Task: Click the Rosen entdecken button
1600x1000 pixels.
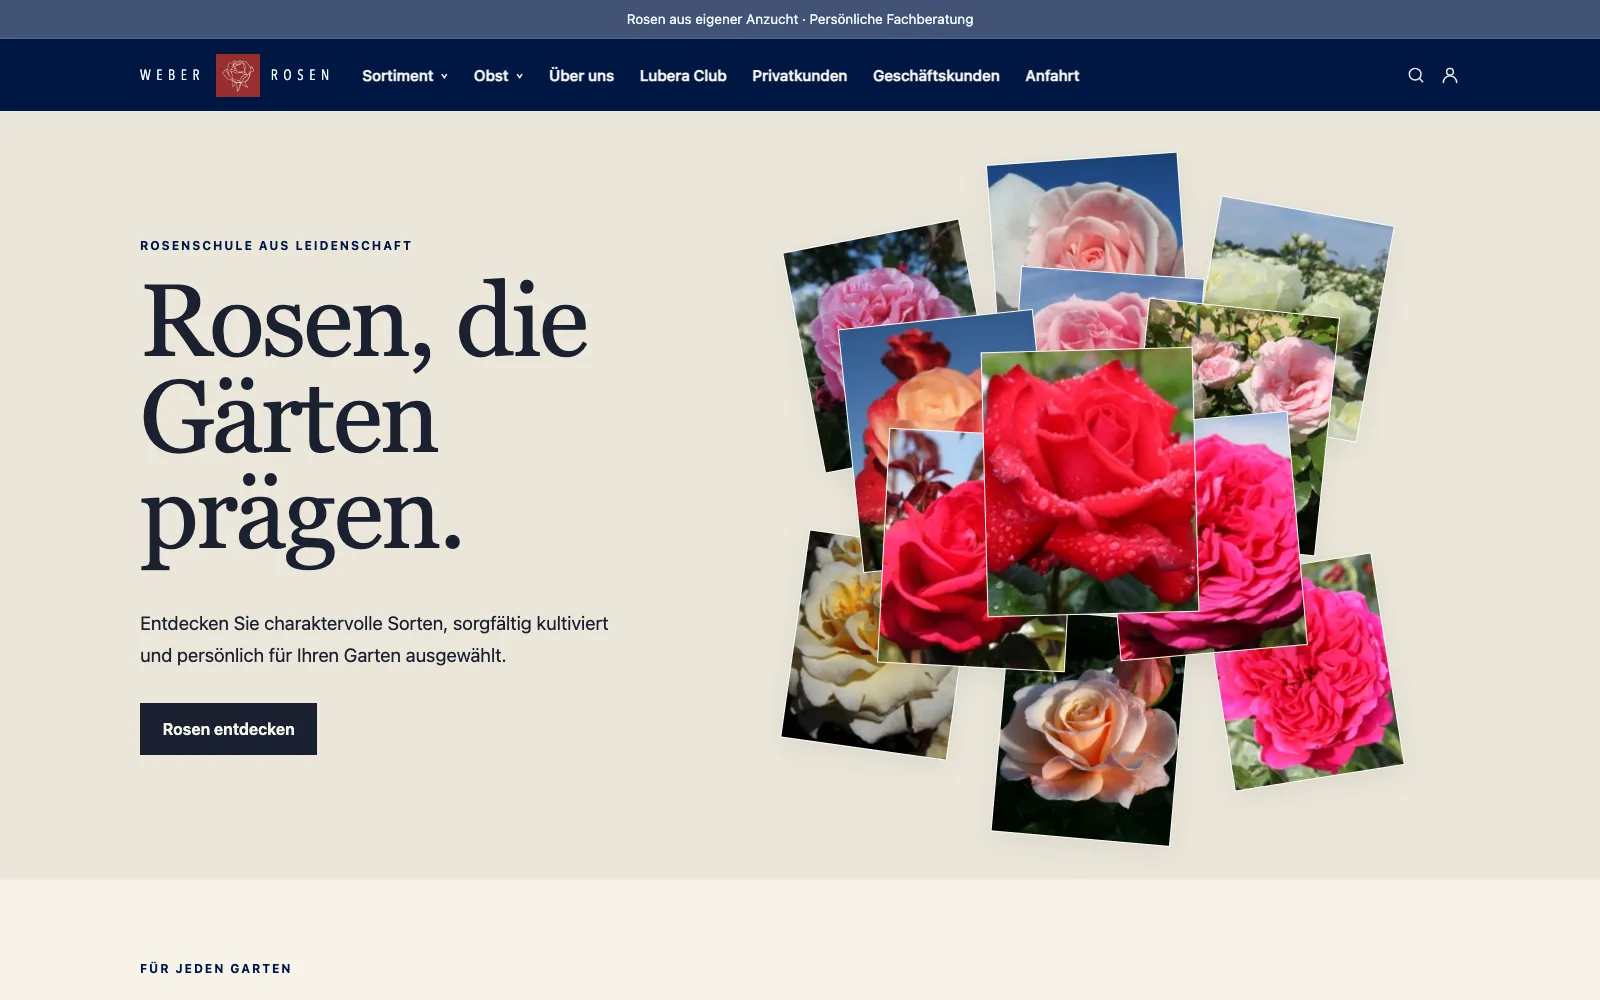Action: tap(228, 729)
